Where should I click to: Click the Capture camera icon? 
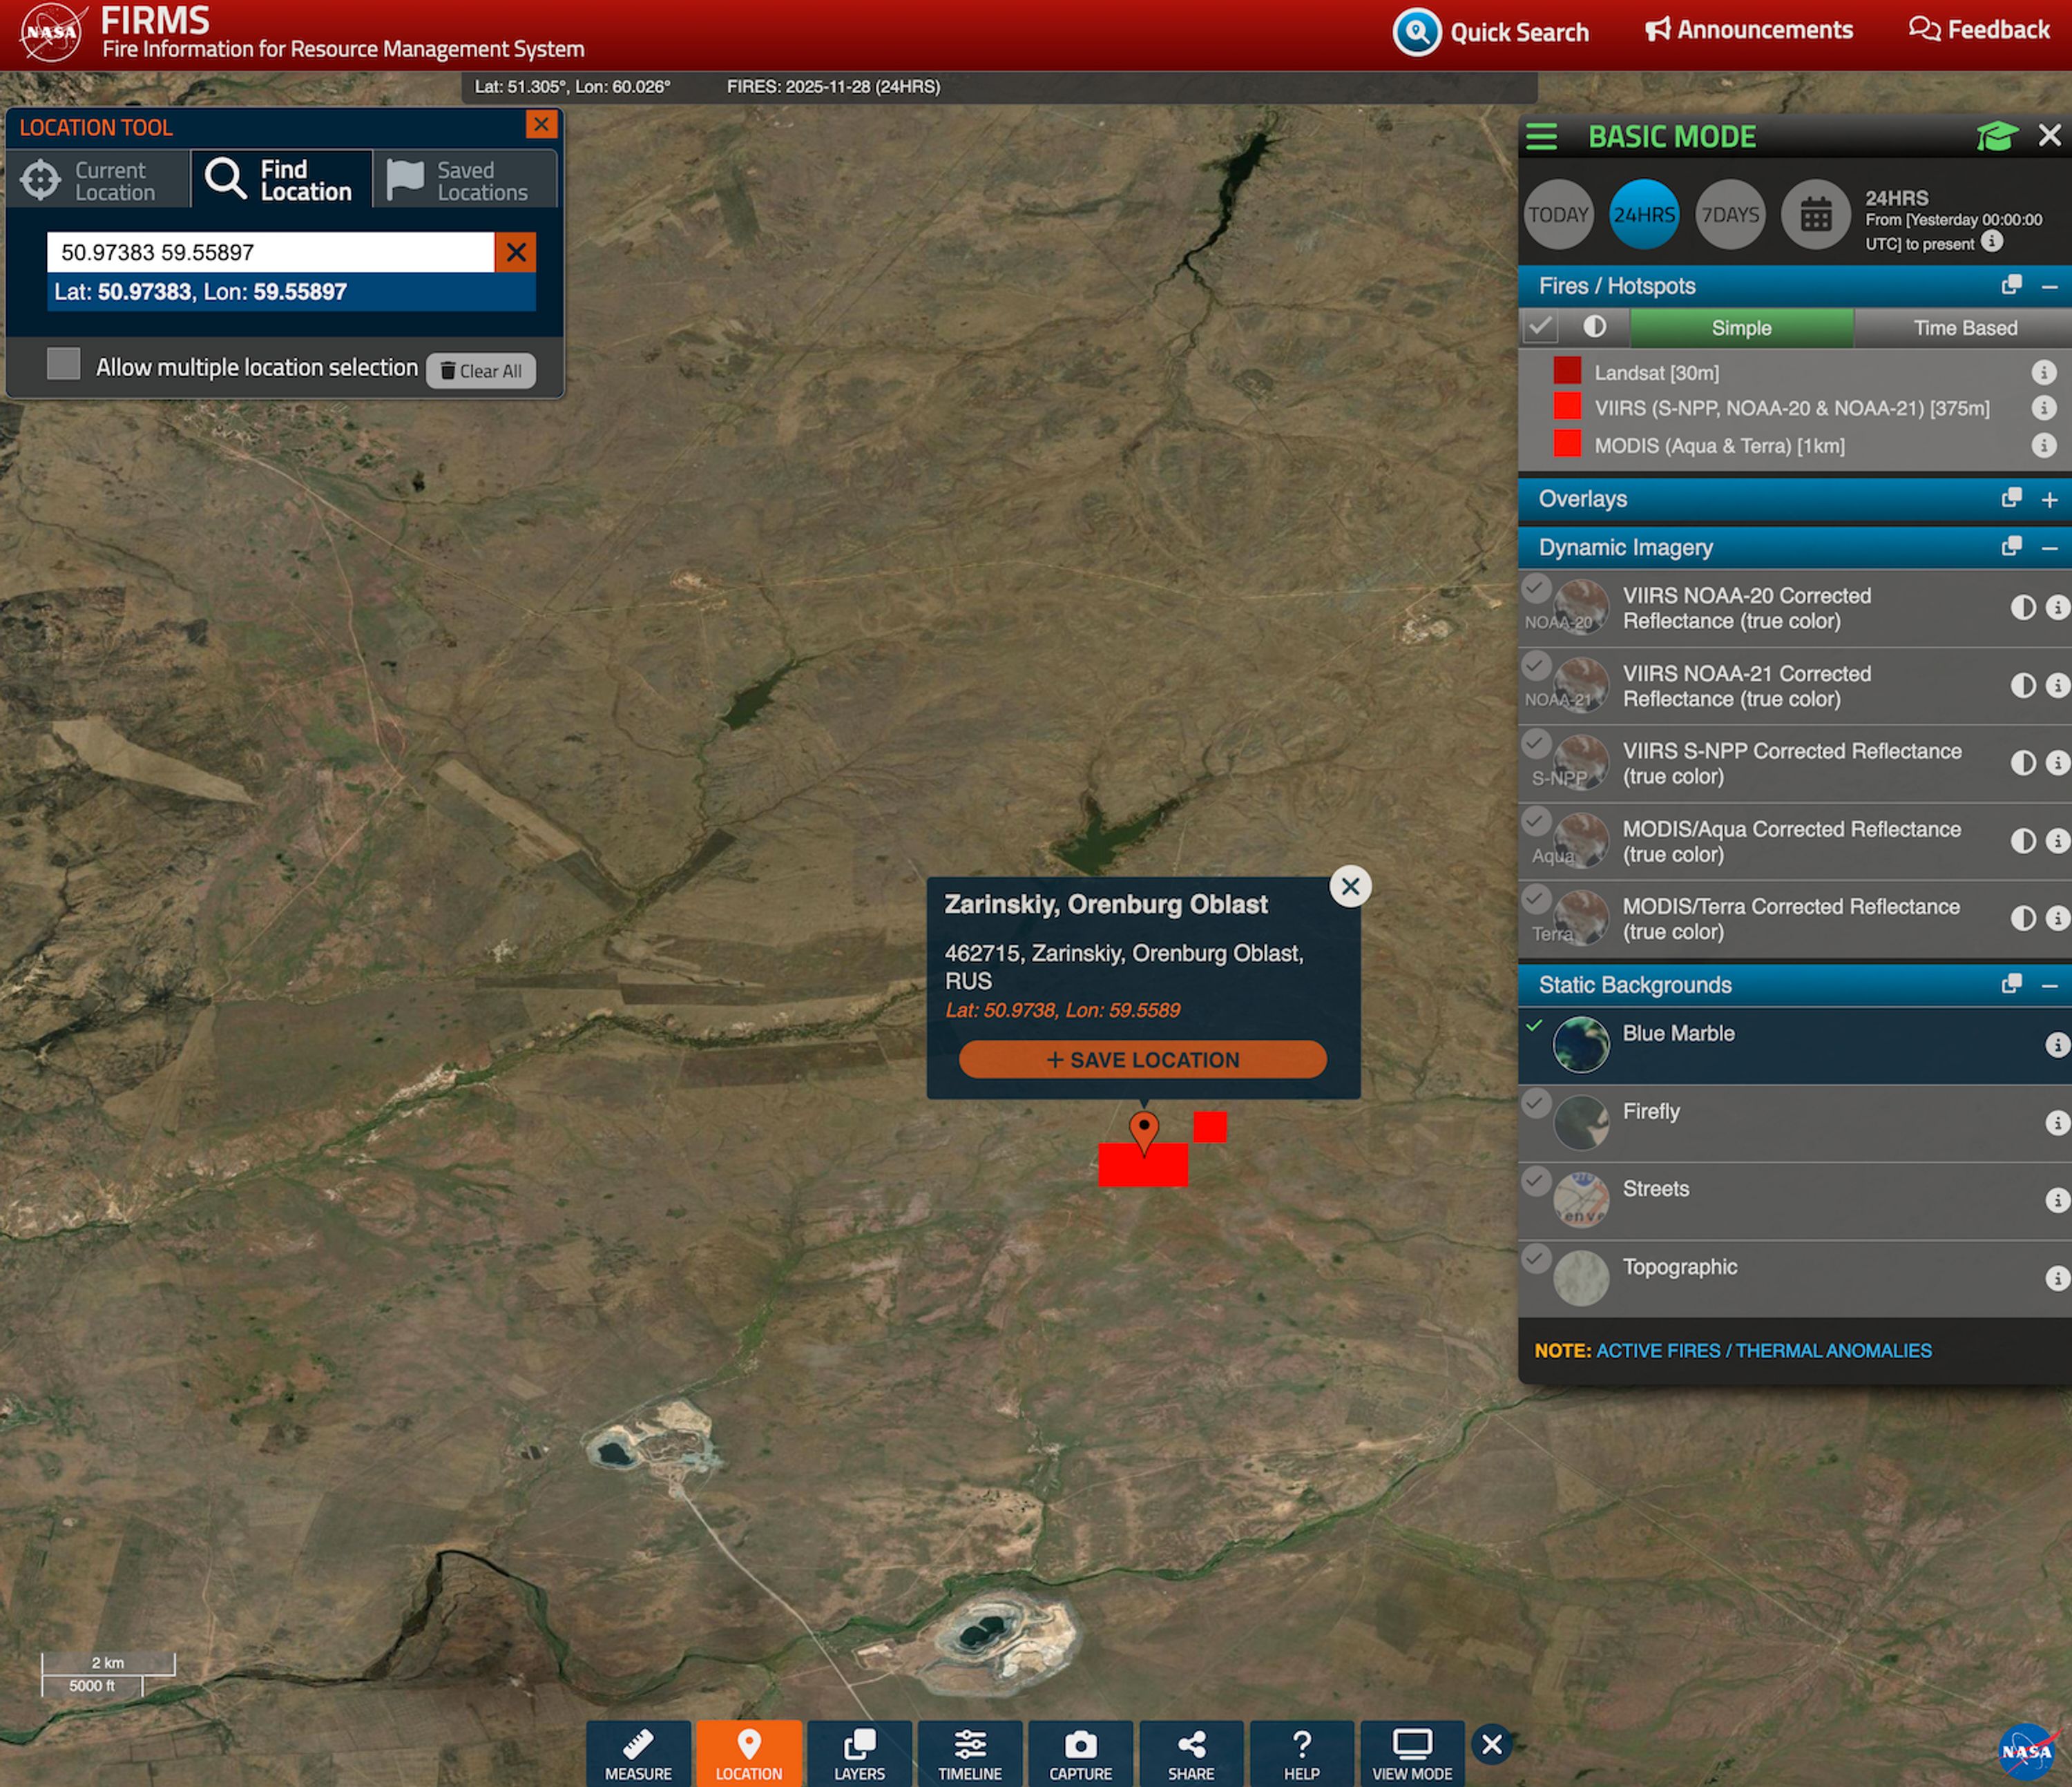(1080, 1745)
